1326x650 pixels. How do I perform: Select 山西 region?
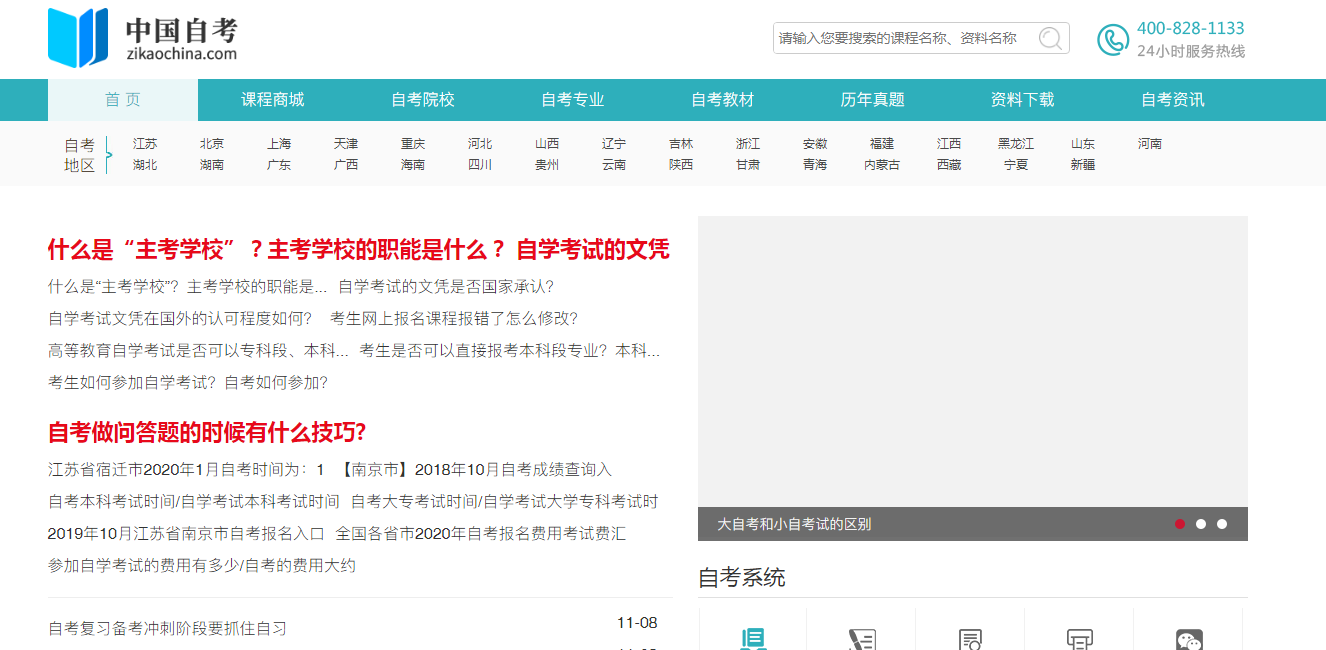point(547,144)
